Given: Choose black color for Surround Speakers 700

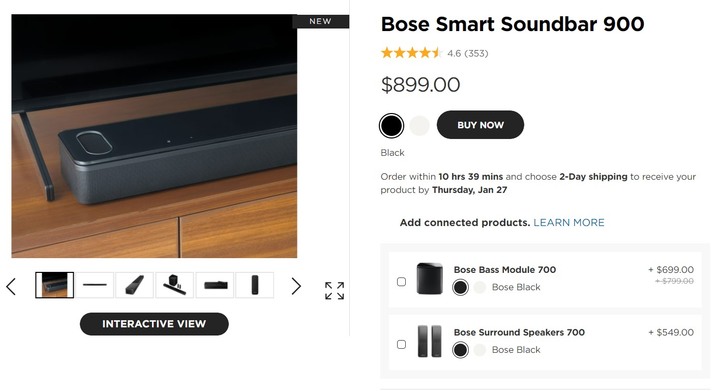Looking at the screenshot, I should [x=460, y=350].
